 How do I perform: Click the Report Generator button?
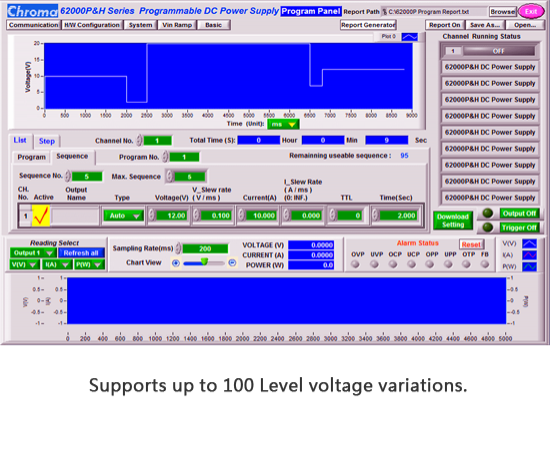(368, 25)
